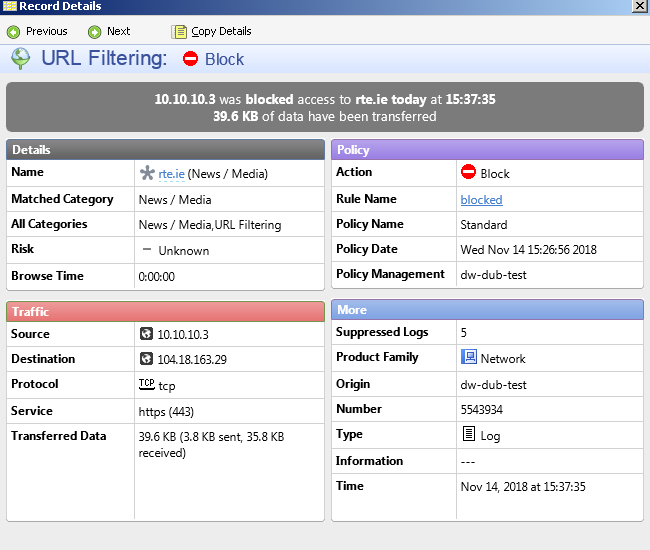Click the gray summary banner about blocked access

click(x=325, y=107)
